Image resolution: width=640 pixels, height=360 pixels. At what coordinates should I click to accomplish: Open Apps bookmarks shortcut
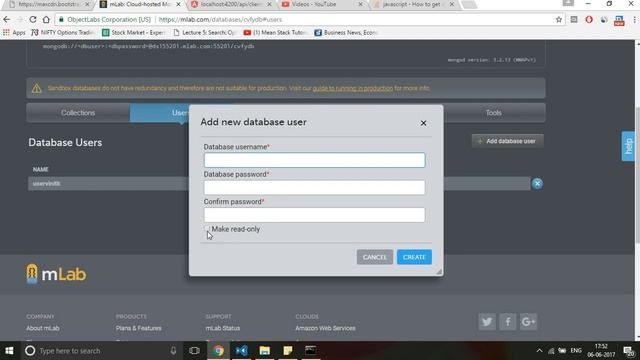(x=14, y=32)
